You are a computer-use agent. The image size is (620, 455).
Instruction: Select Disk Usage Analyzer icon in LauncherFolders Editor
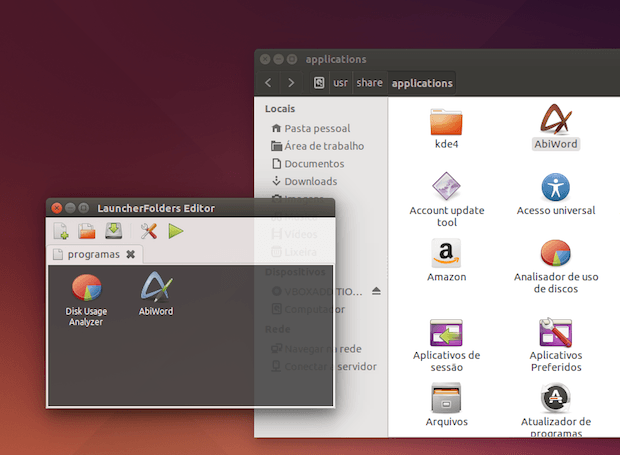click(86, 300)
